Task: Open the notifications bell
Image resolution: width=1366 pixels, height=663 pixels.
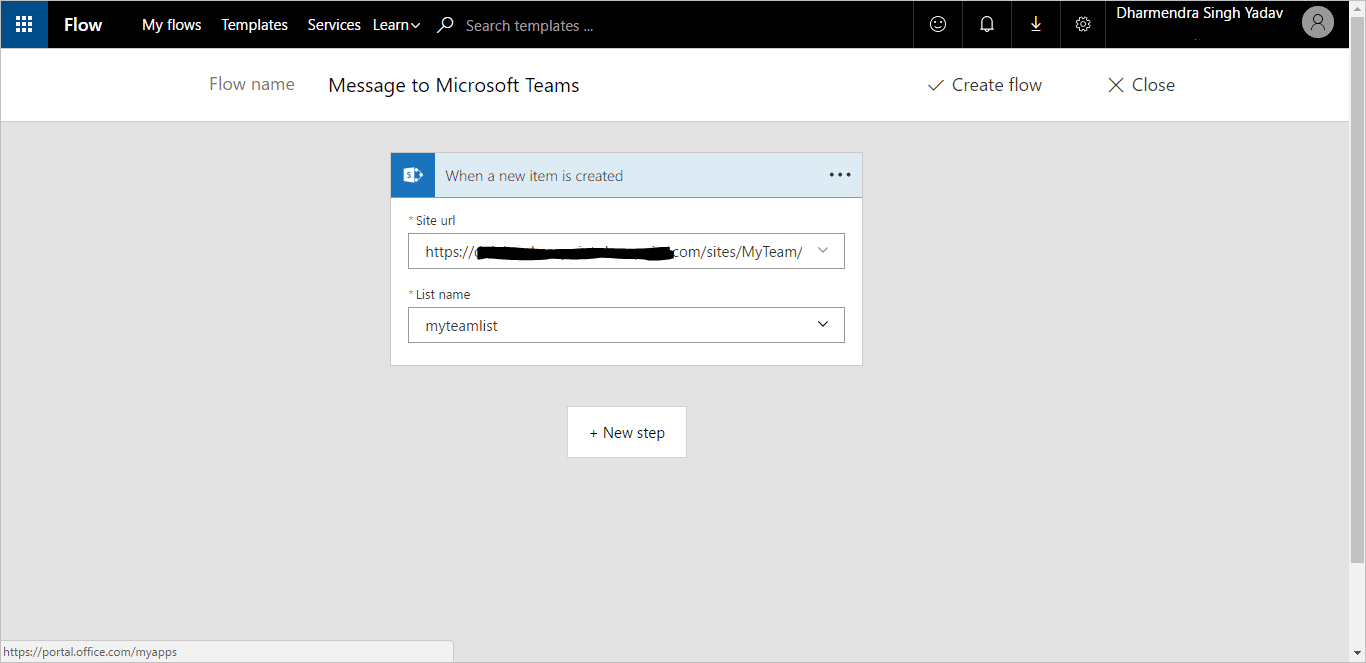Action: pos(987,24)
